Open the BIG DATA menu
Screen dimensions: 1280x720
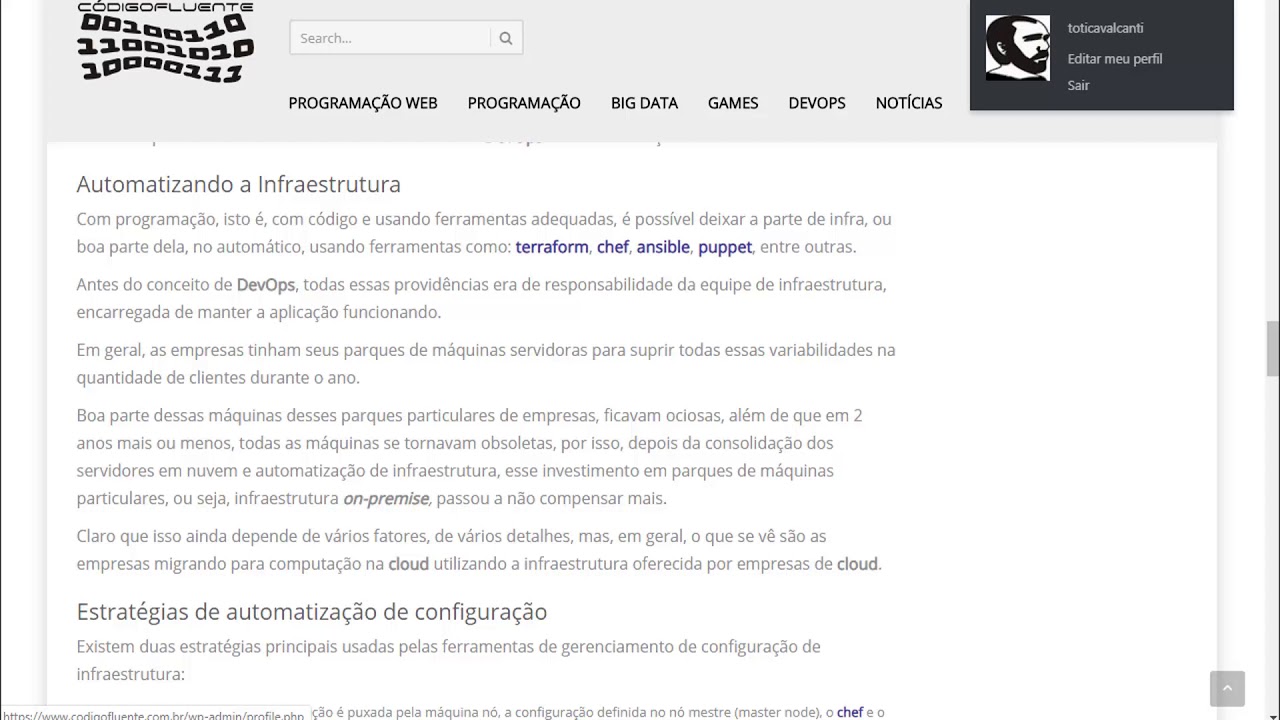pyautogui.click(x=644, y=103)
